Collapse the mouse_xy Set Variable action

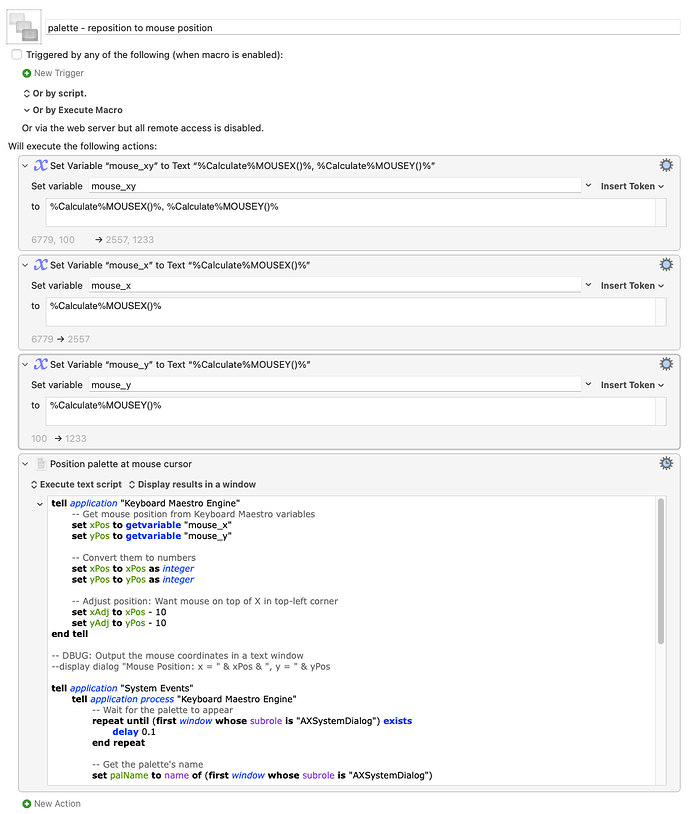coord(25,166)
